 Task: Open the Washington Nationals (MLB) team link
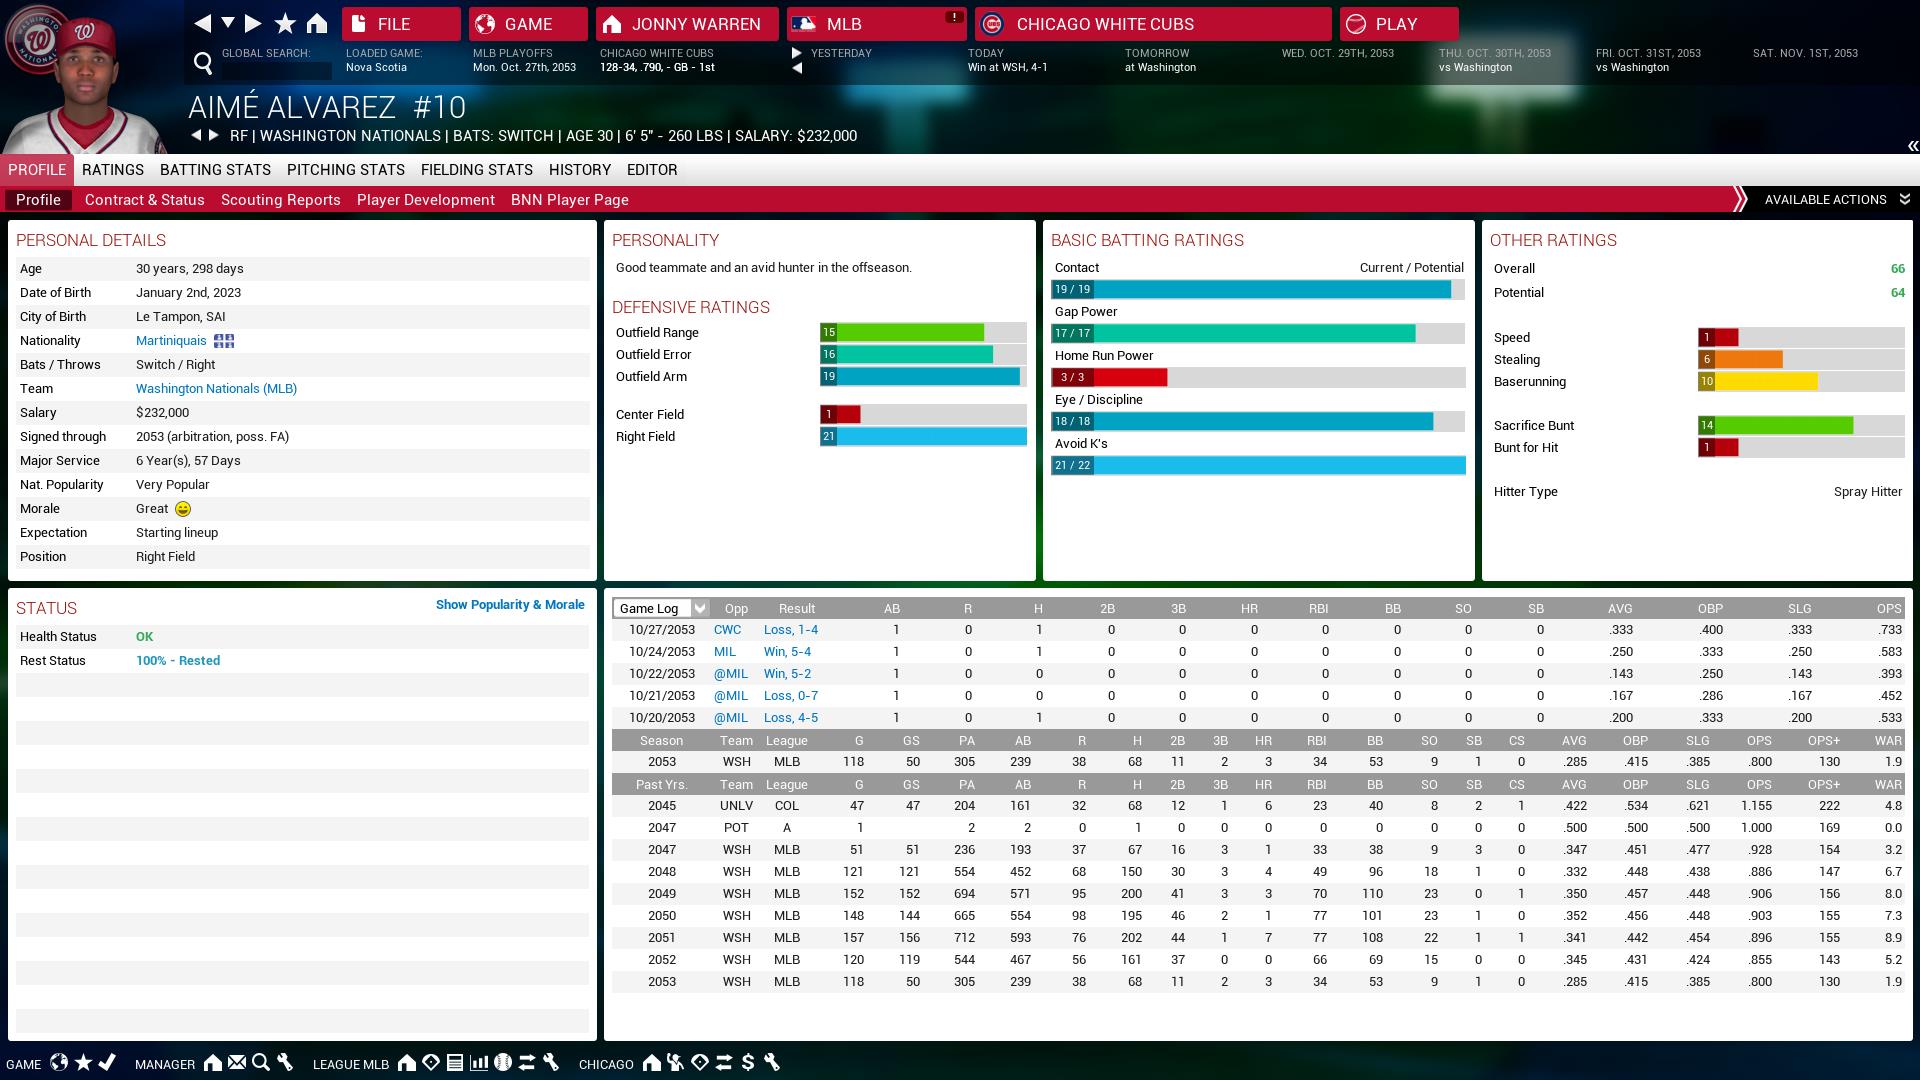pyautogui.click(x=216, y=389)
